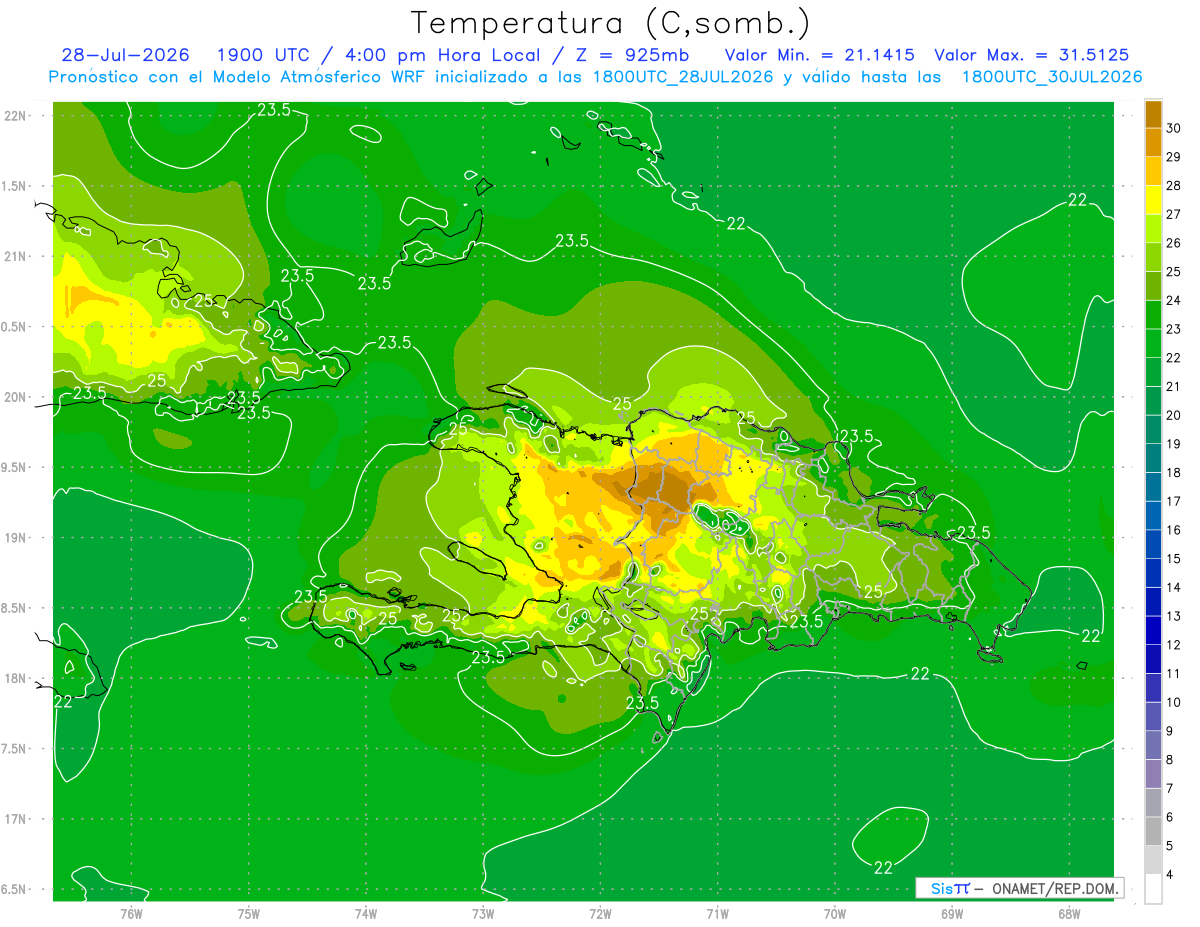
Task: Click the legend swatch between 29 and 30
Action: pos(1153,143)
